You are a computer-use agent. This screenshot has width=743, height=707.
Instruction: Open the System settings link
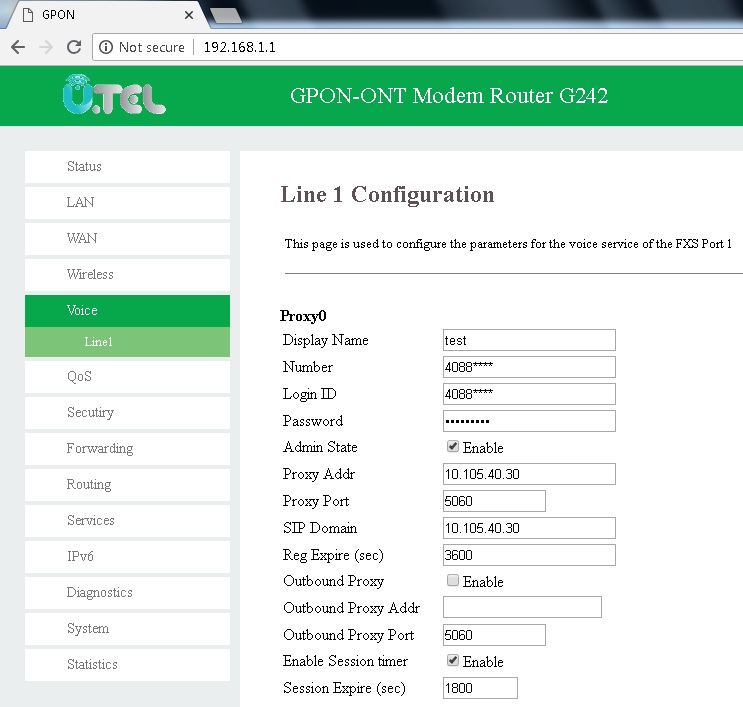click(x=127, y=628)
